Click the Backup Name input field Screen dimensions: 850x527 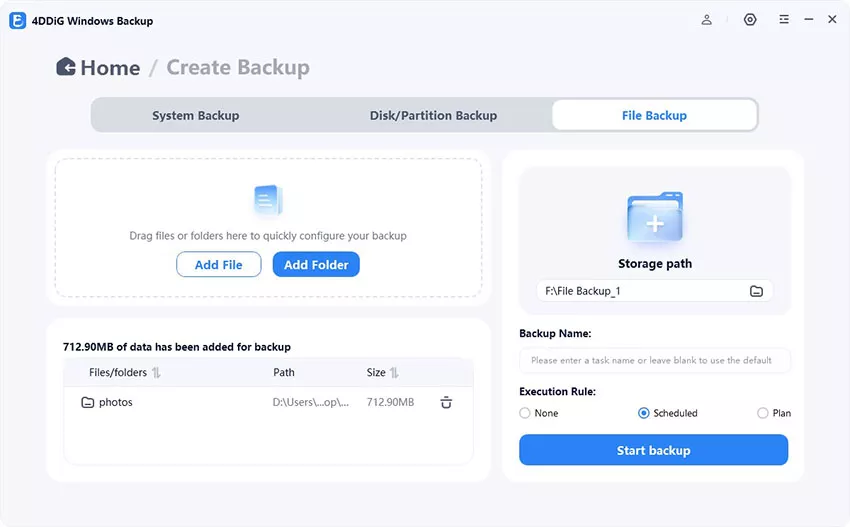tap(655, 361)
